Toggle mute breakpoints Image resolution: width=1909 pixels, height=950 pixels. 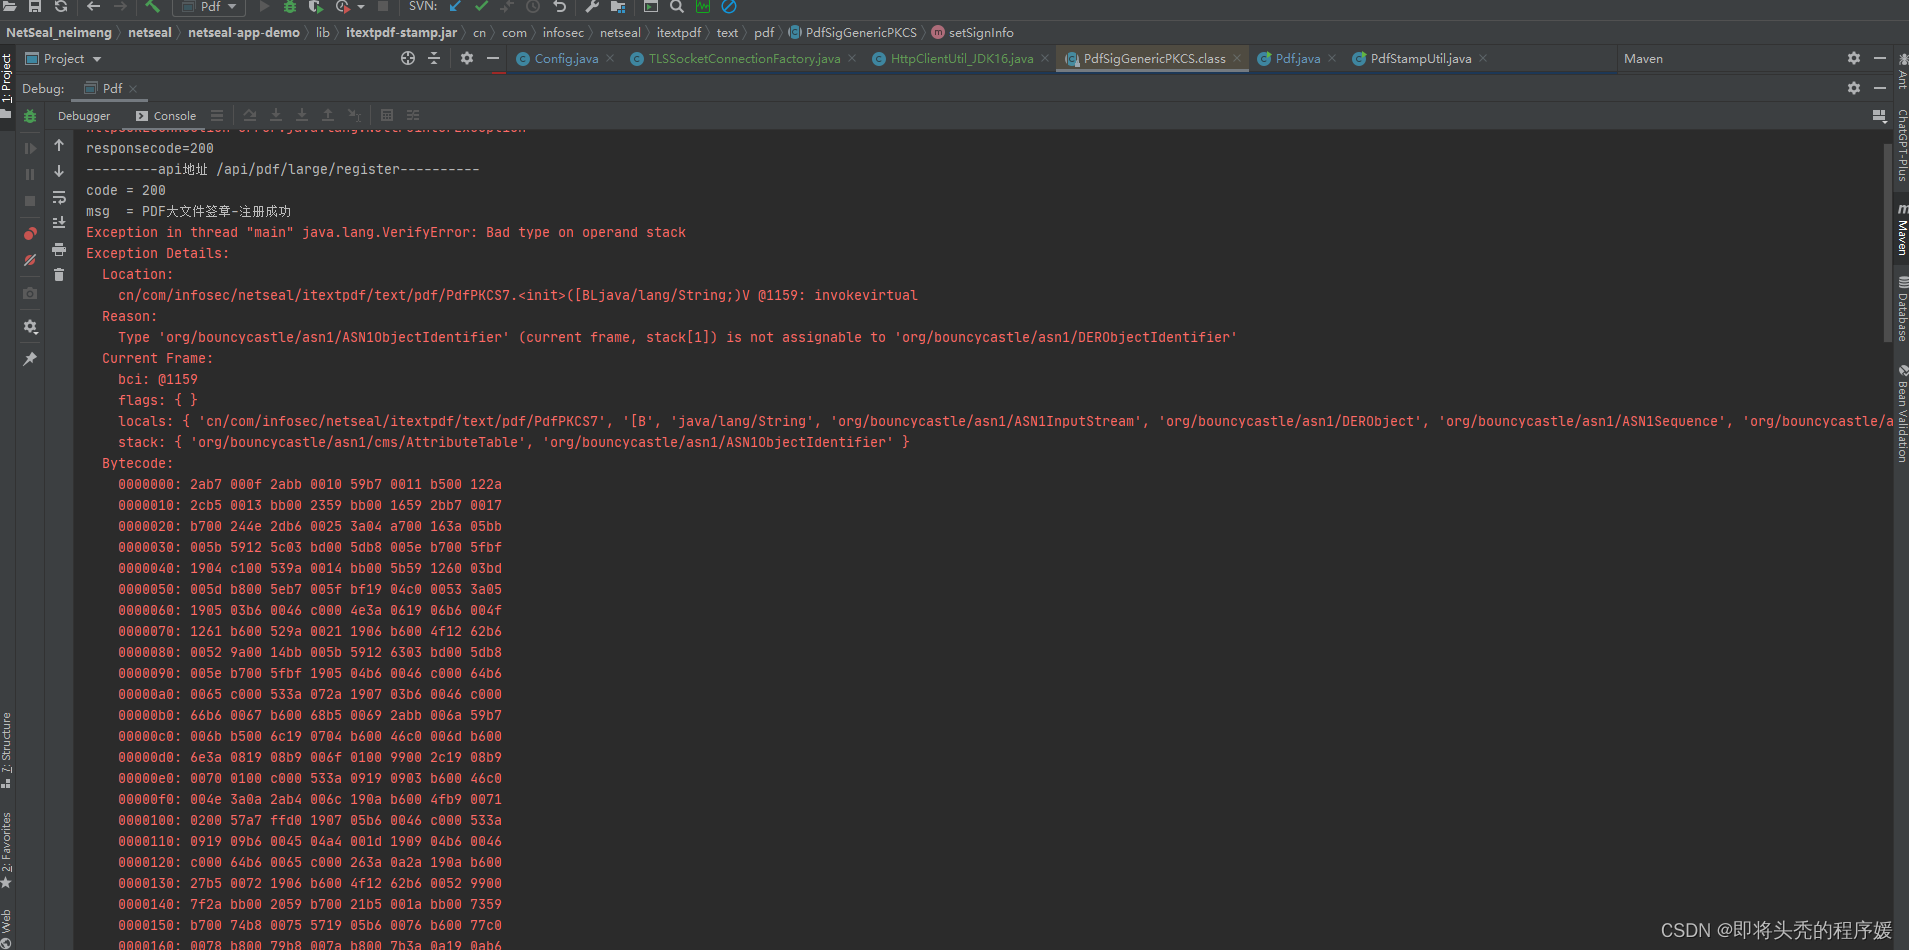coord(30,259)
